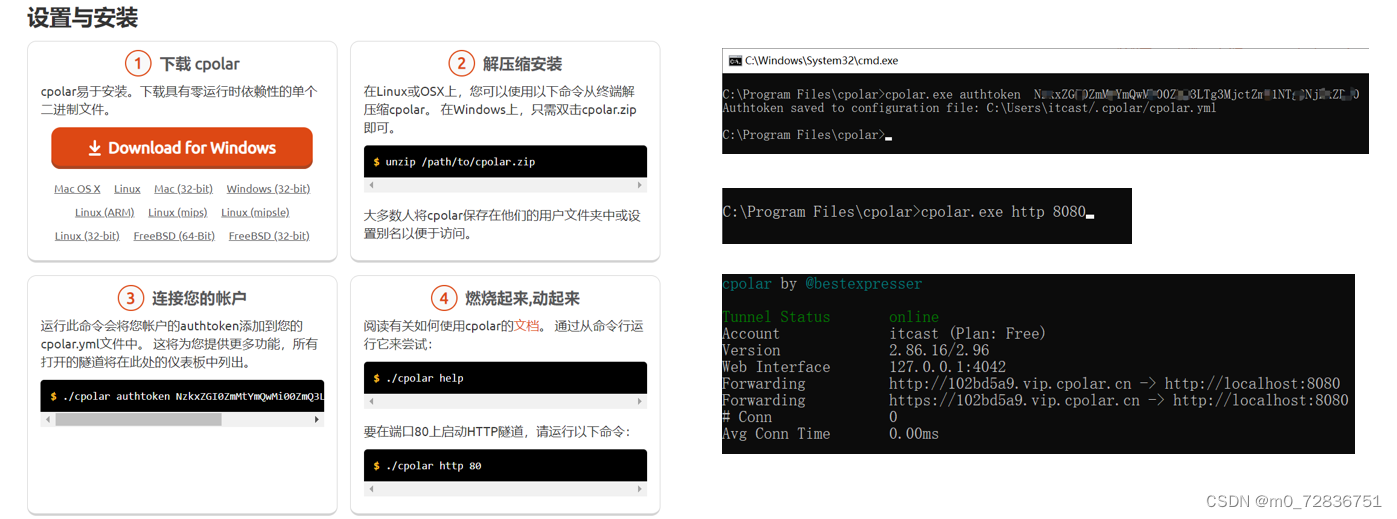Open the 文档 documentation link
1397x519 pixels.
(x=527, y=326)
